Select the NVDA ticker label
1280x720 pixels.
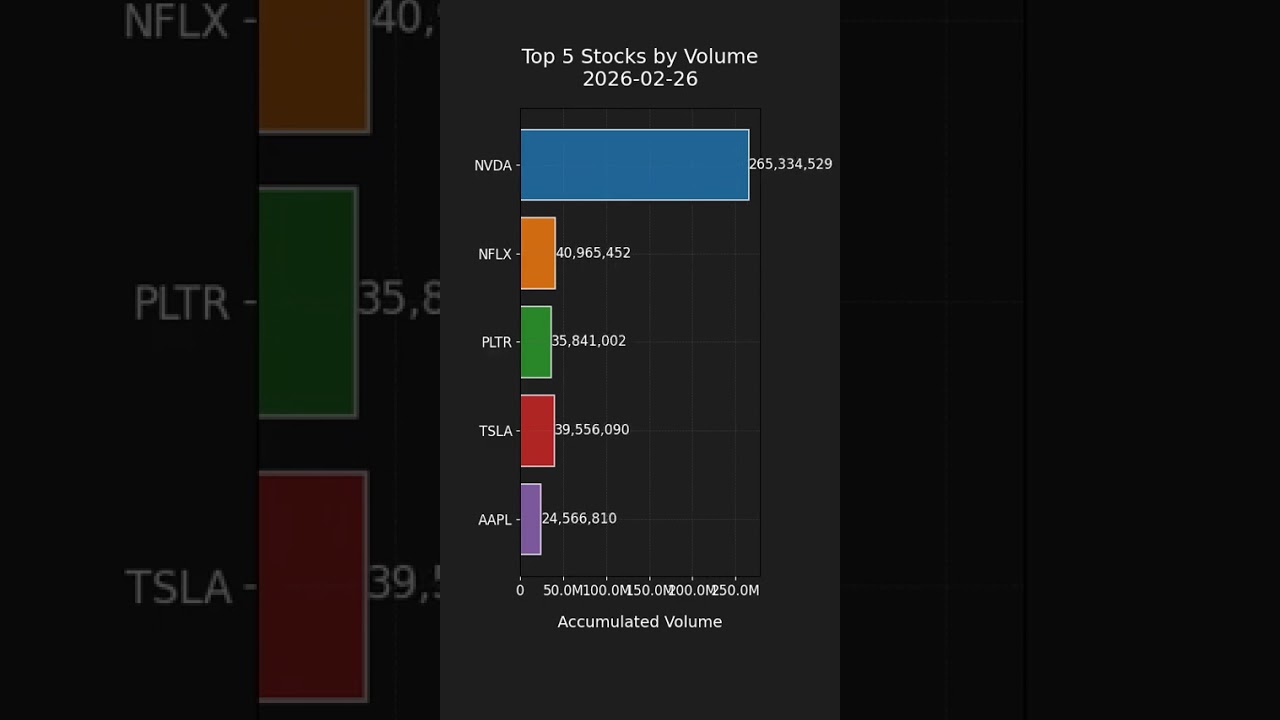pyautogui.click(x=493, y=166)
